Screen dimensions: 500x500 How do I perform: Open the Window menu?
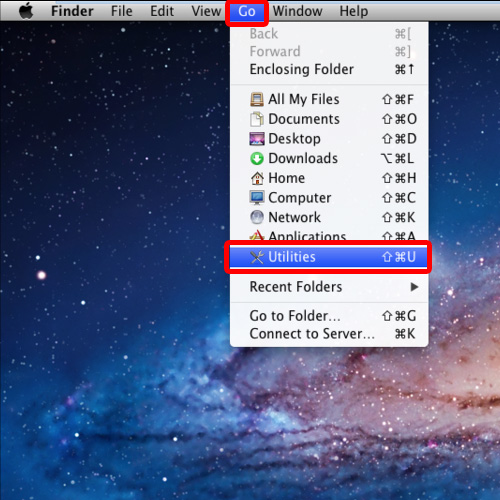[297, 11]
